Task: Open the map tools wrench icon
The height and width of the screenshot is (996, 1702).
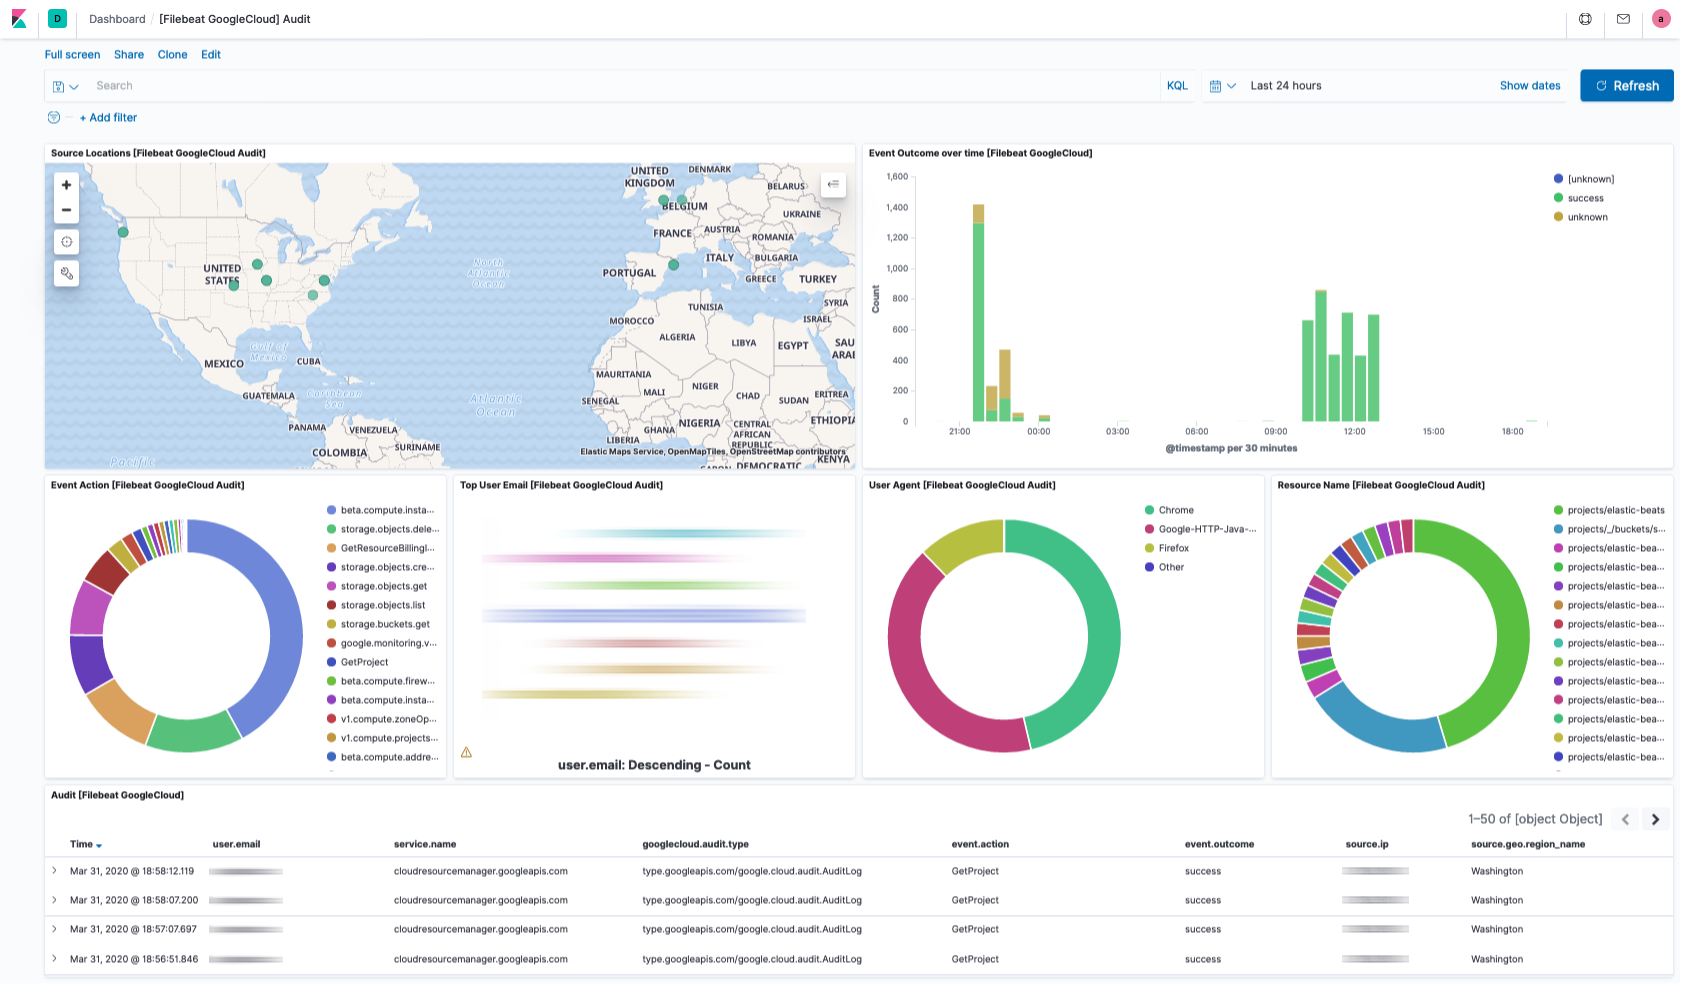Action: click(x=65, y=272)
